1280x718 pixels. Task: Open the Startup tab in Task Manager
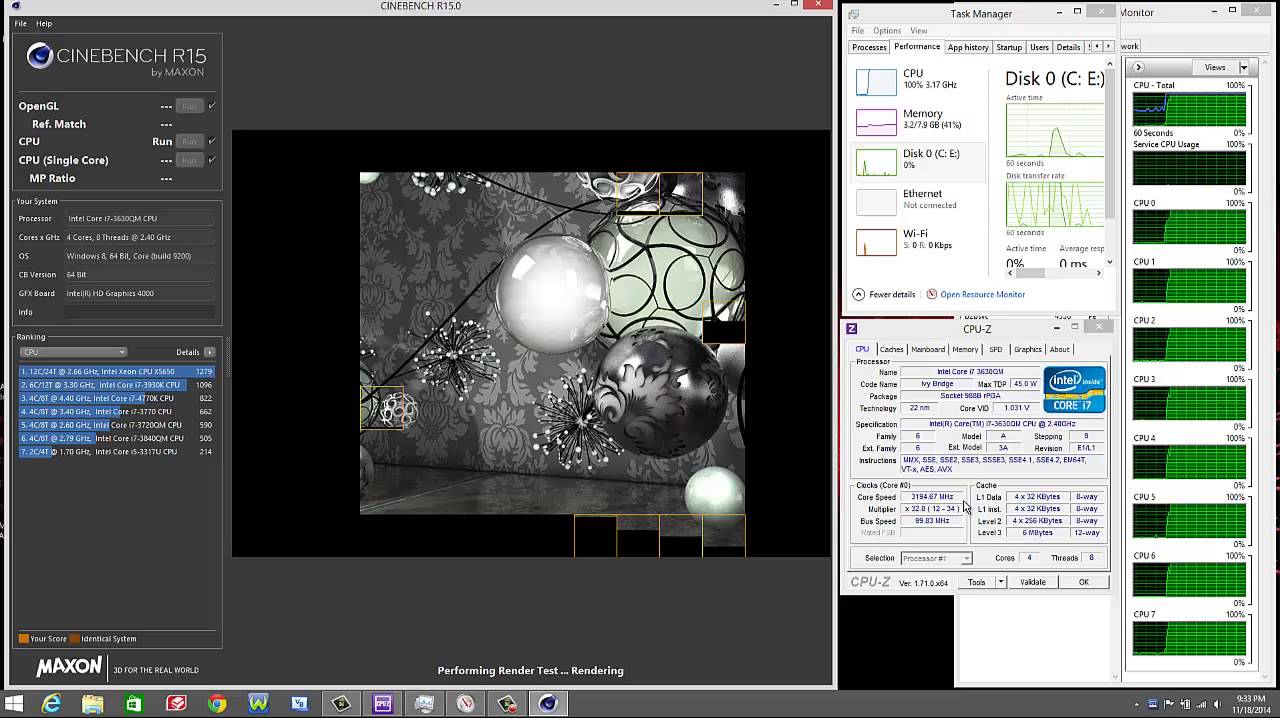(x=1009, y=47)
